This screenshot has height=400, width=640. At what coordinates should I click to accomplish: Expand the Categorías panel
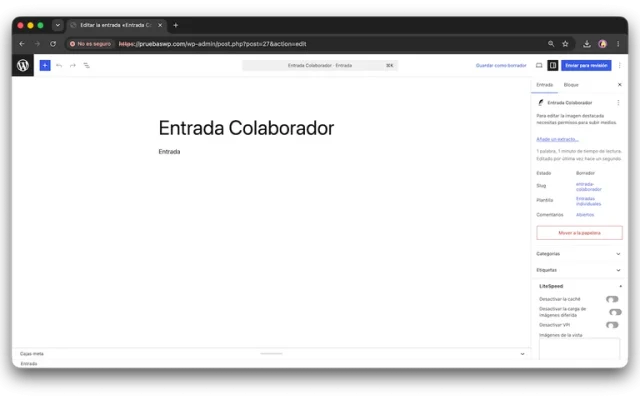point(579,254)
